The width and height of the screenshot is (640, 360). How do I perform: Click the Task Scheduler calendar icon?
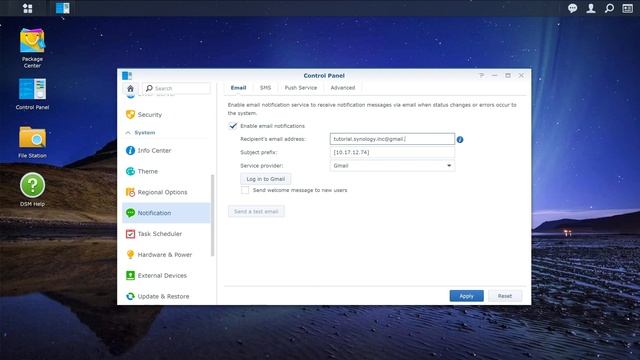pos(130,234)
